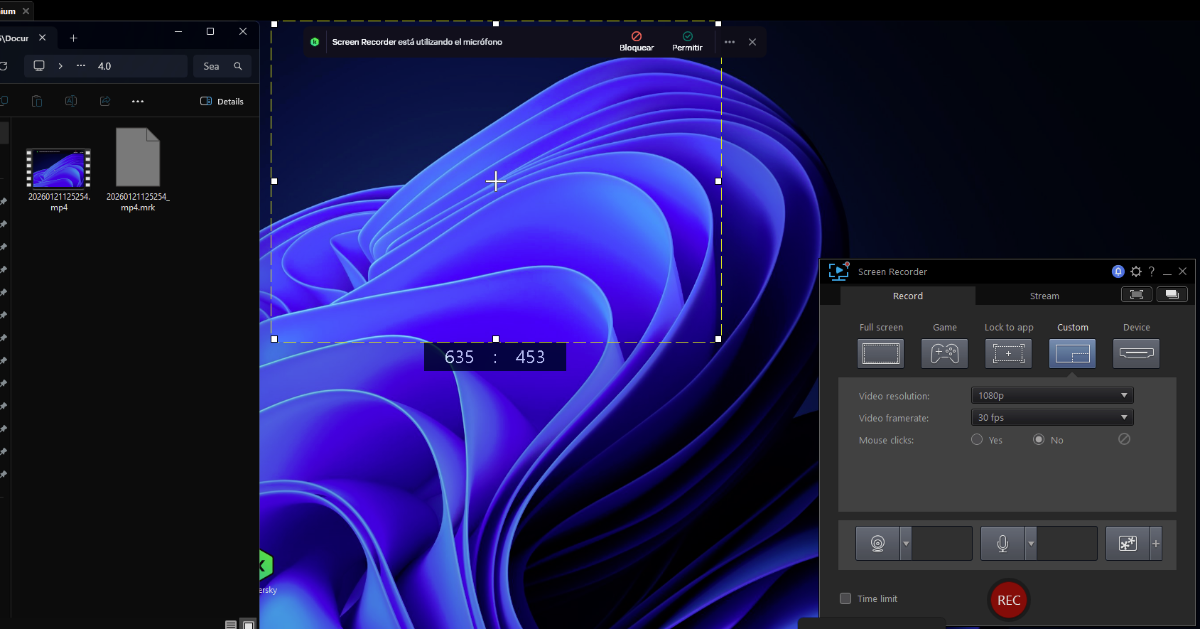Open the Video framerate dropdown
Screen dimensions: 1200x629
coord(1052,418)
